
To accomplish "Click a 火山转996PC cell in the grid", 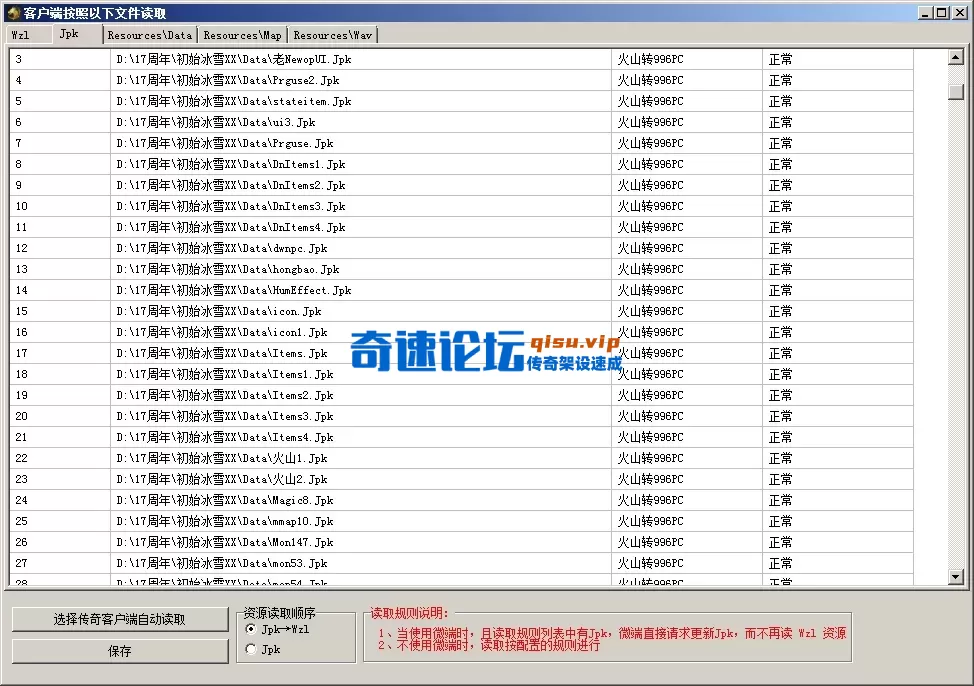I will click(x=651, y=58).
